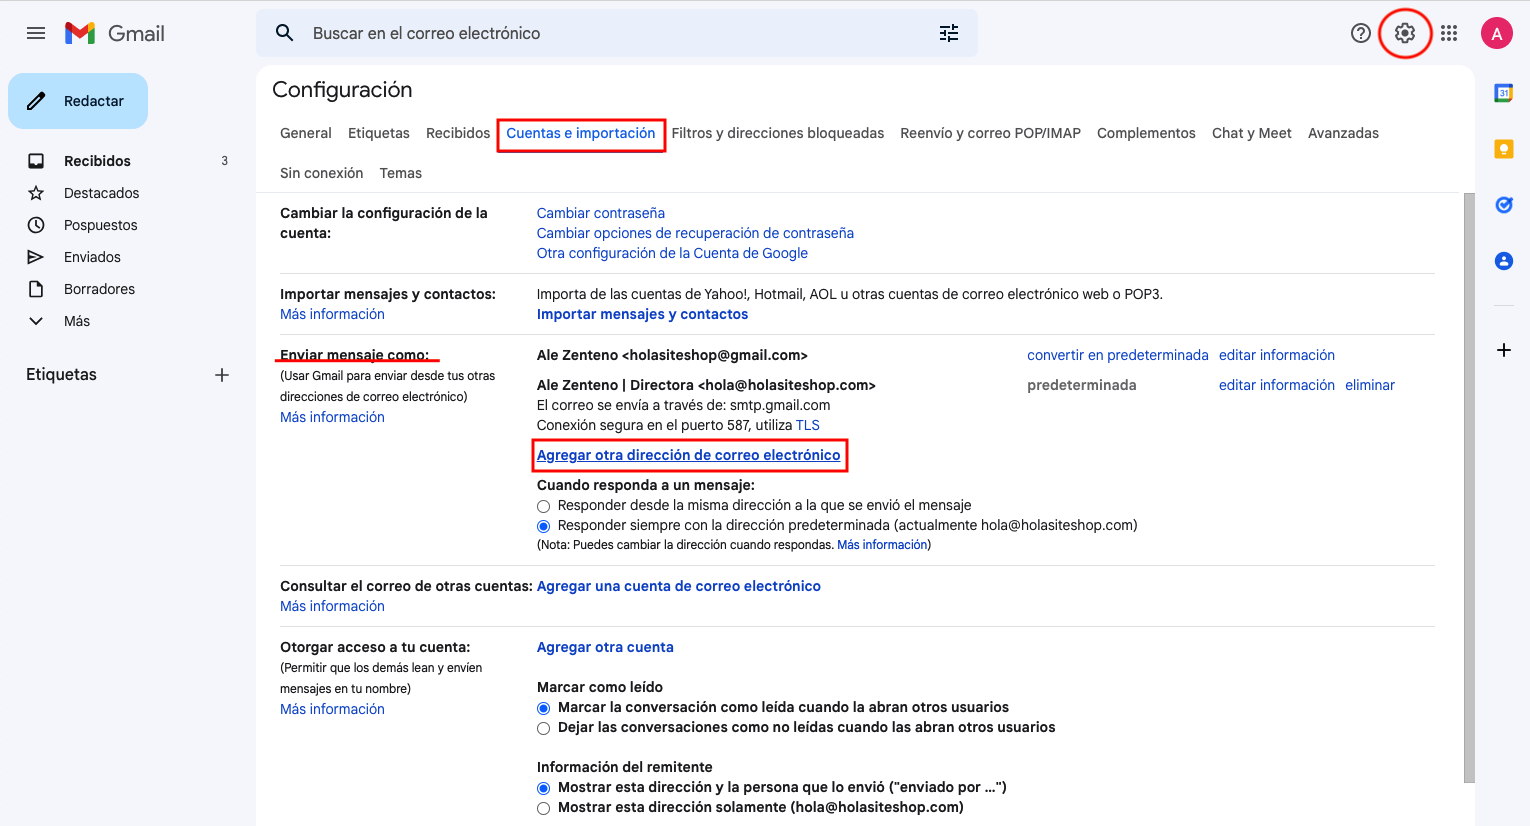Click the Redactar compose button
The image size is (1530, 826).
(78, 101)
